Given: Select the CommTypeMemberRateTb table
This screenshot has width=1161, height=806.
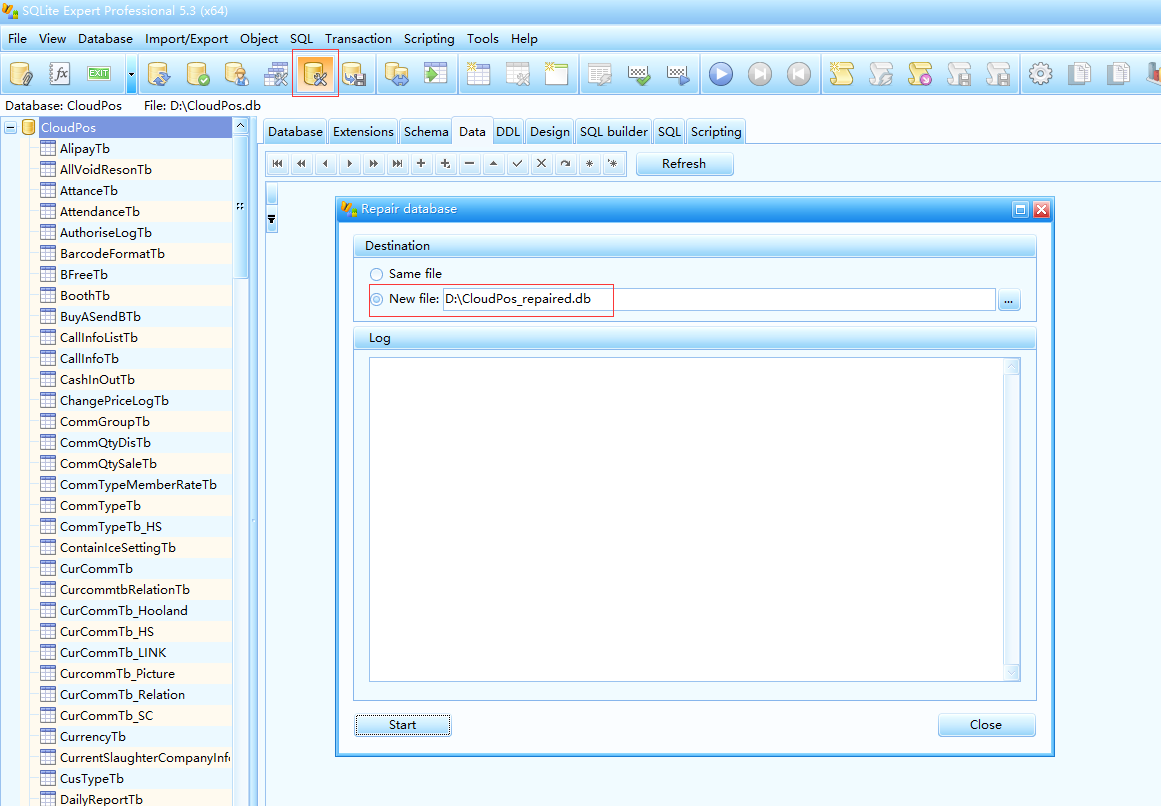Looking at the screenshot, I should [x=138, y=485].
